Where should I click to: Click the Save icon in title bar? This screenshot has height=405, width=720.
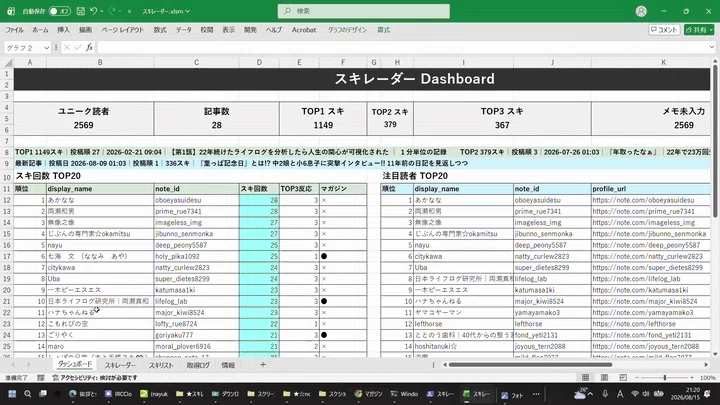point(80,11)
